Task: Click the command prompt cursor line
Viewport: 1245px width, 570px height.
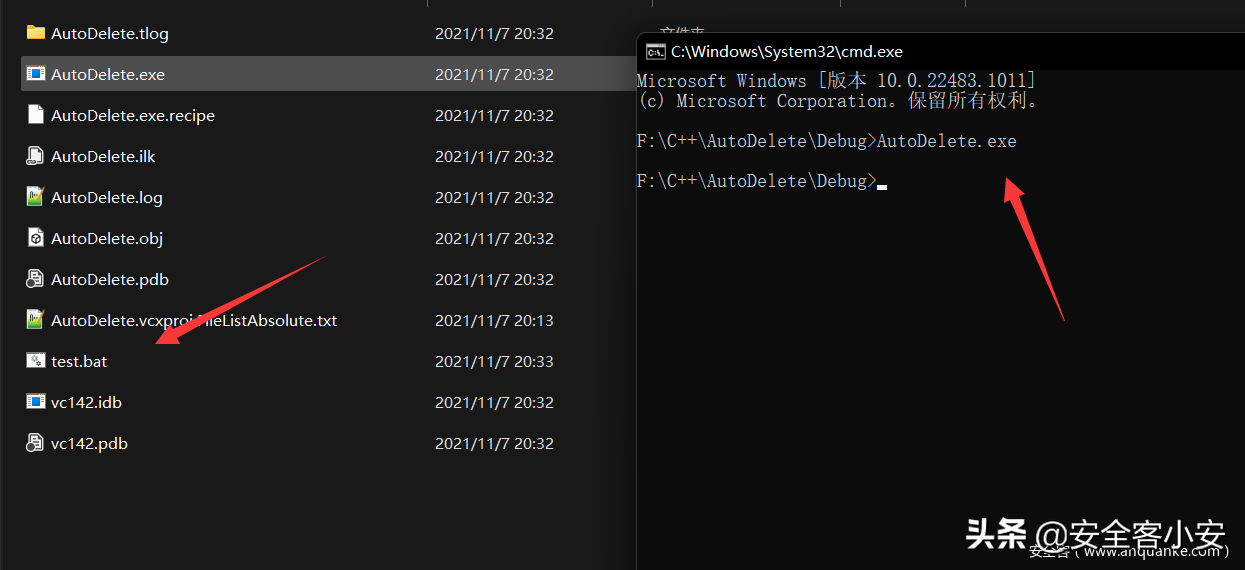Action: 762,181
